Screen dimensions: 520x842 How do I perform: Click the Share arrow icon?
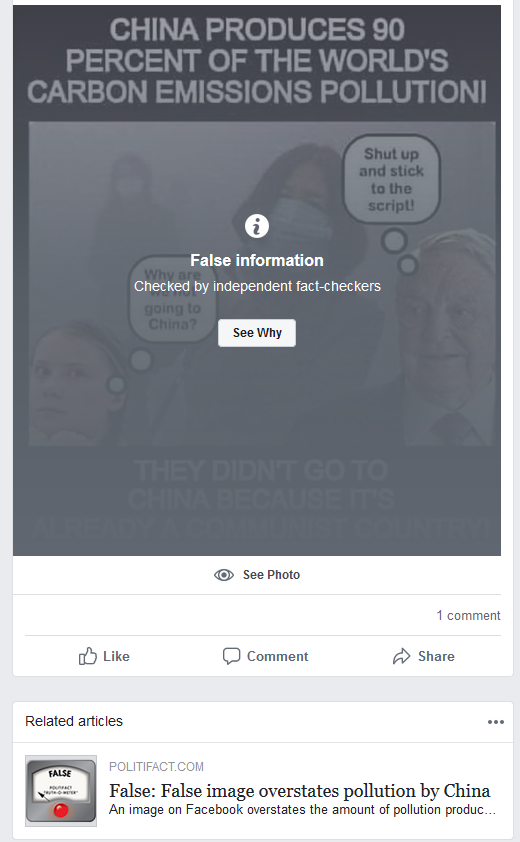401,656
